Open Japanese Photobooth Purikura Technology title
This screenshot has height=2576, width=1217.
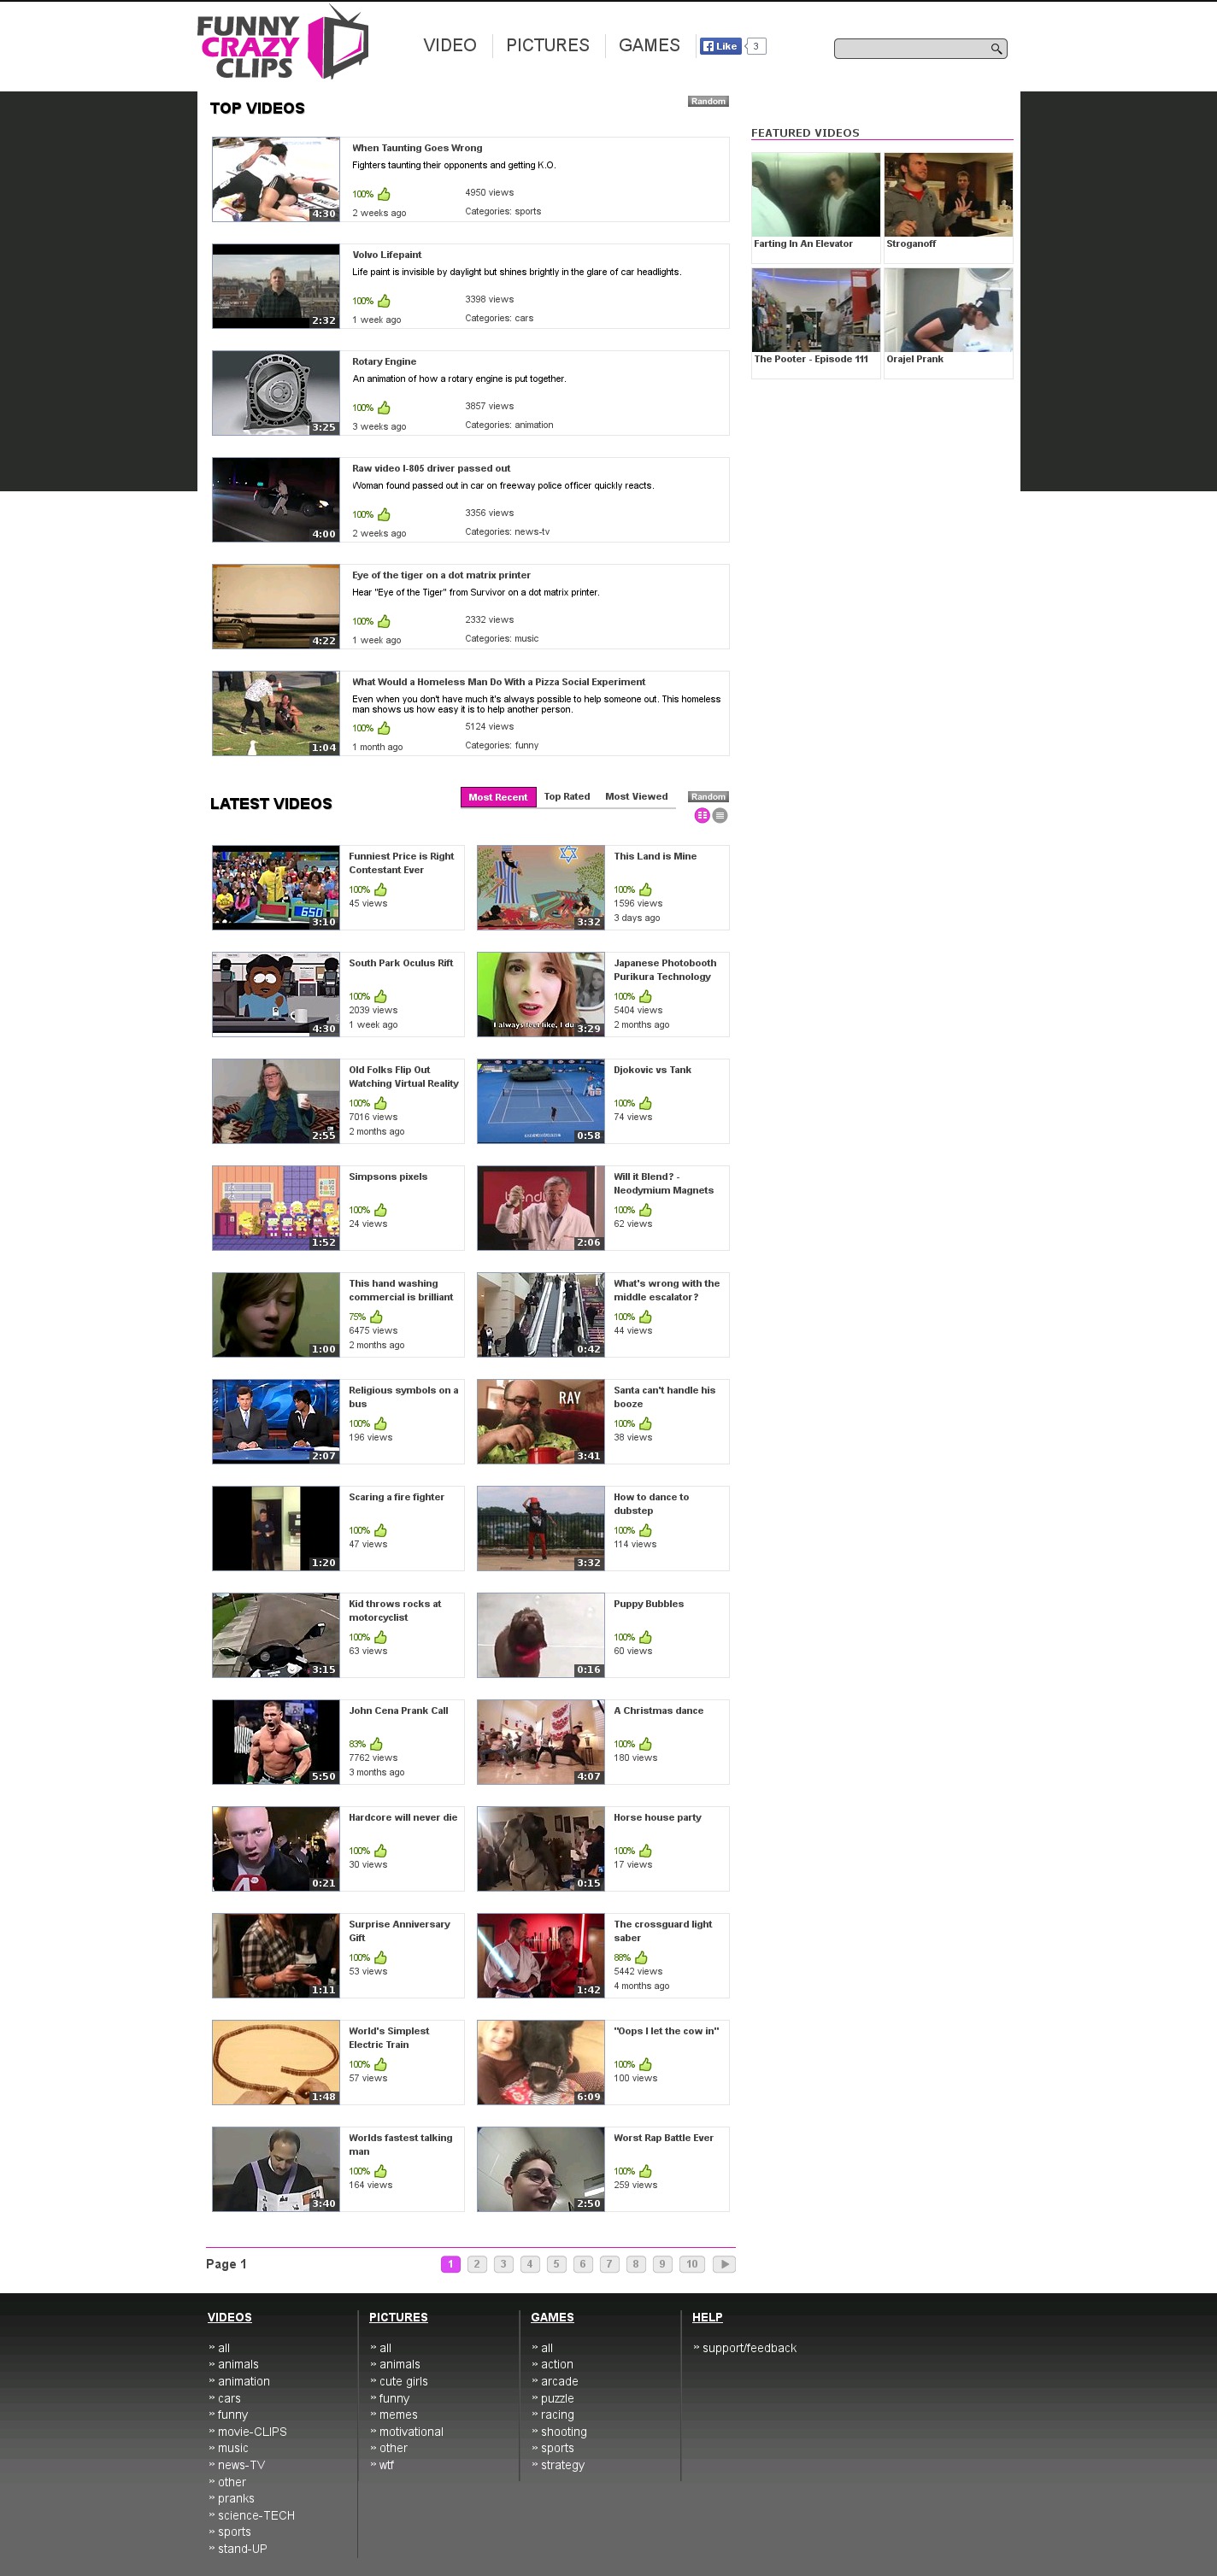click(665, 970)
